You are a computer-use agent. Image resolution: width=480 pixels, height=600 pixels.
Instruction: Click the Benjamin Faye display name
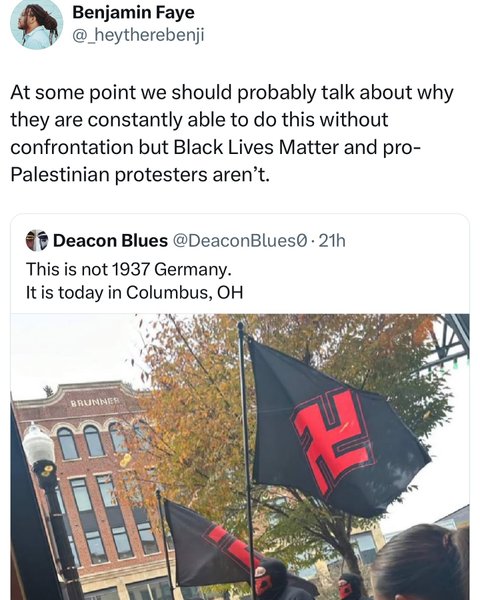tap(134, 13)
